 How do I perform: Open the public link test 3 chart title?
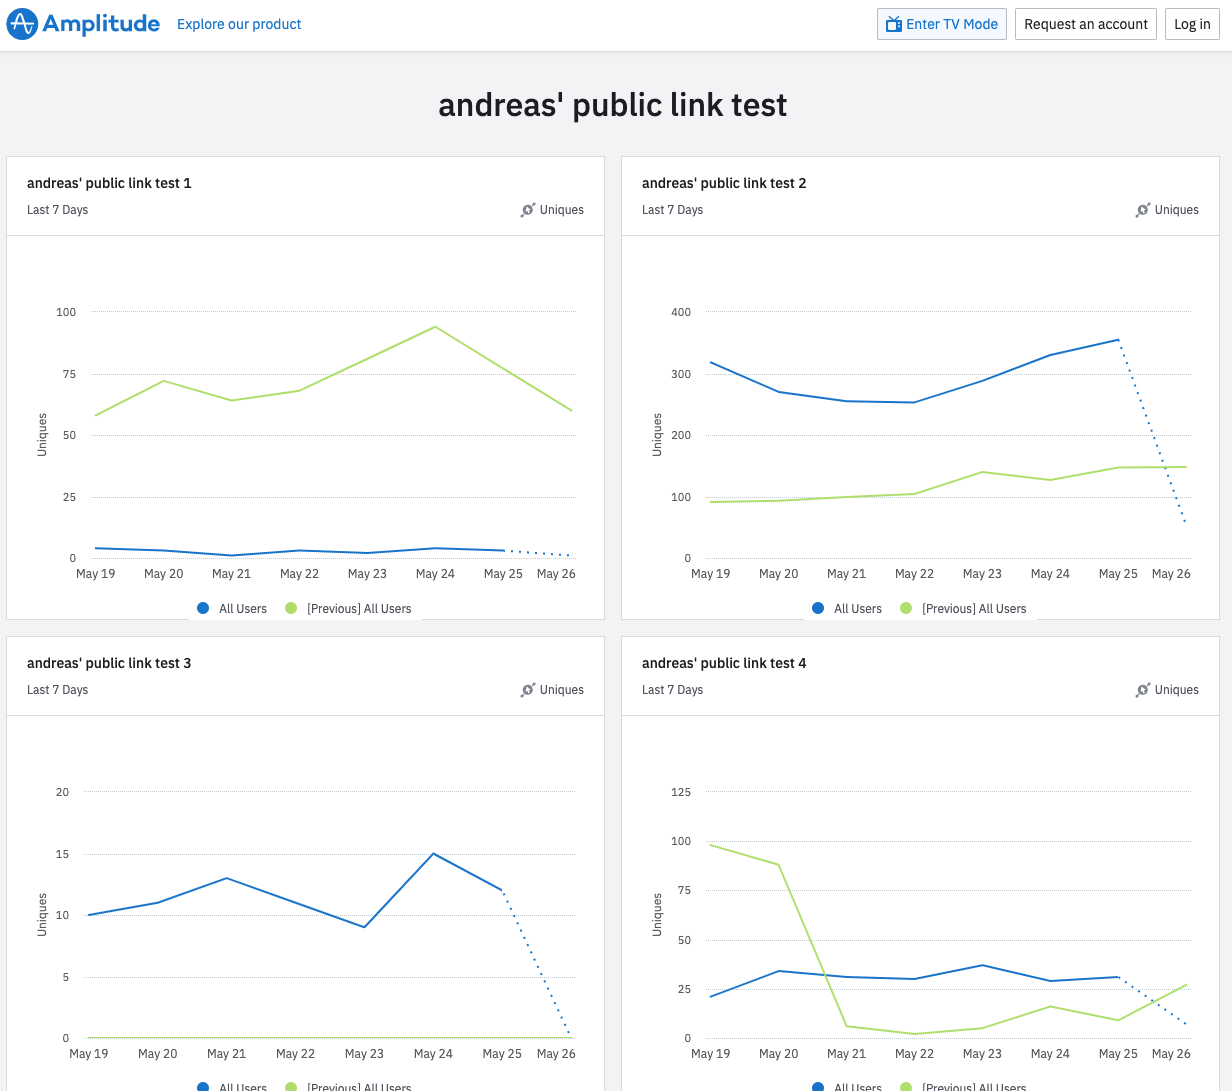click(x=109, y=663)
